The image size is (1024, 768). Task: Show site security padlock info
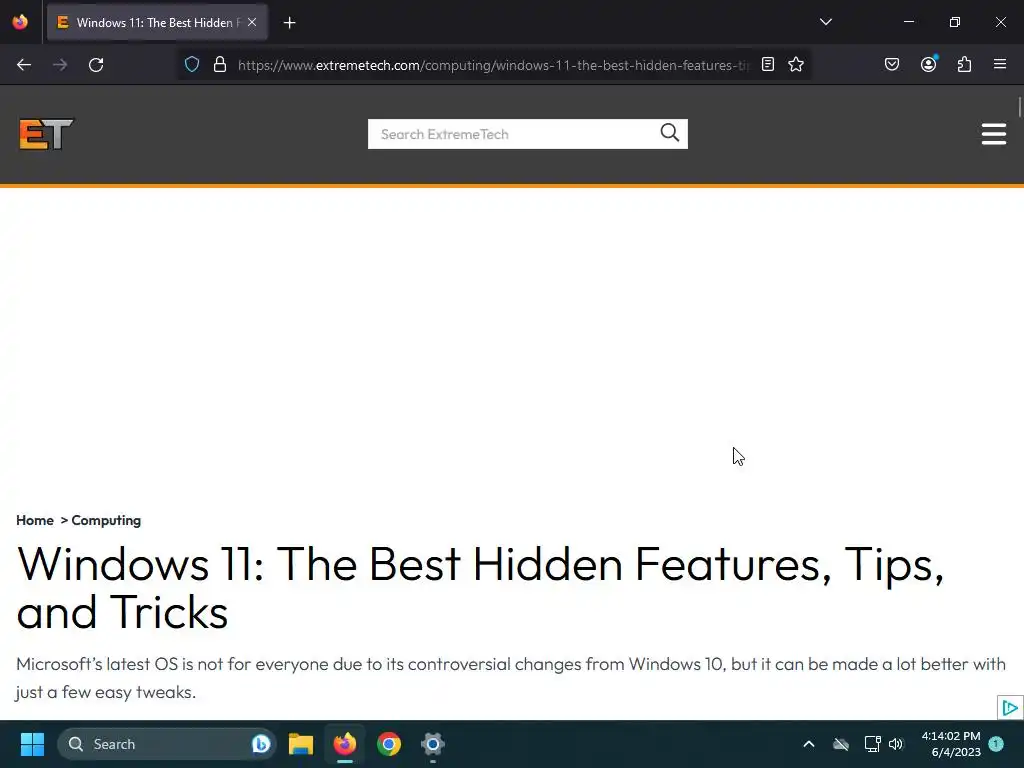coord(220,65)
